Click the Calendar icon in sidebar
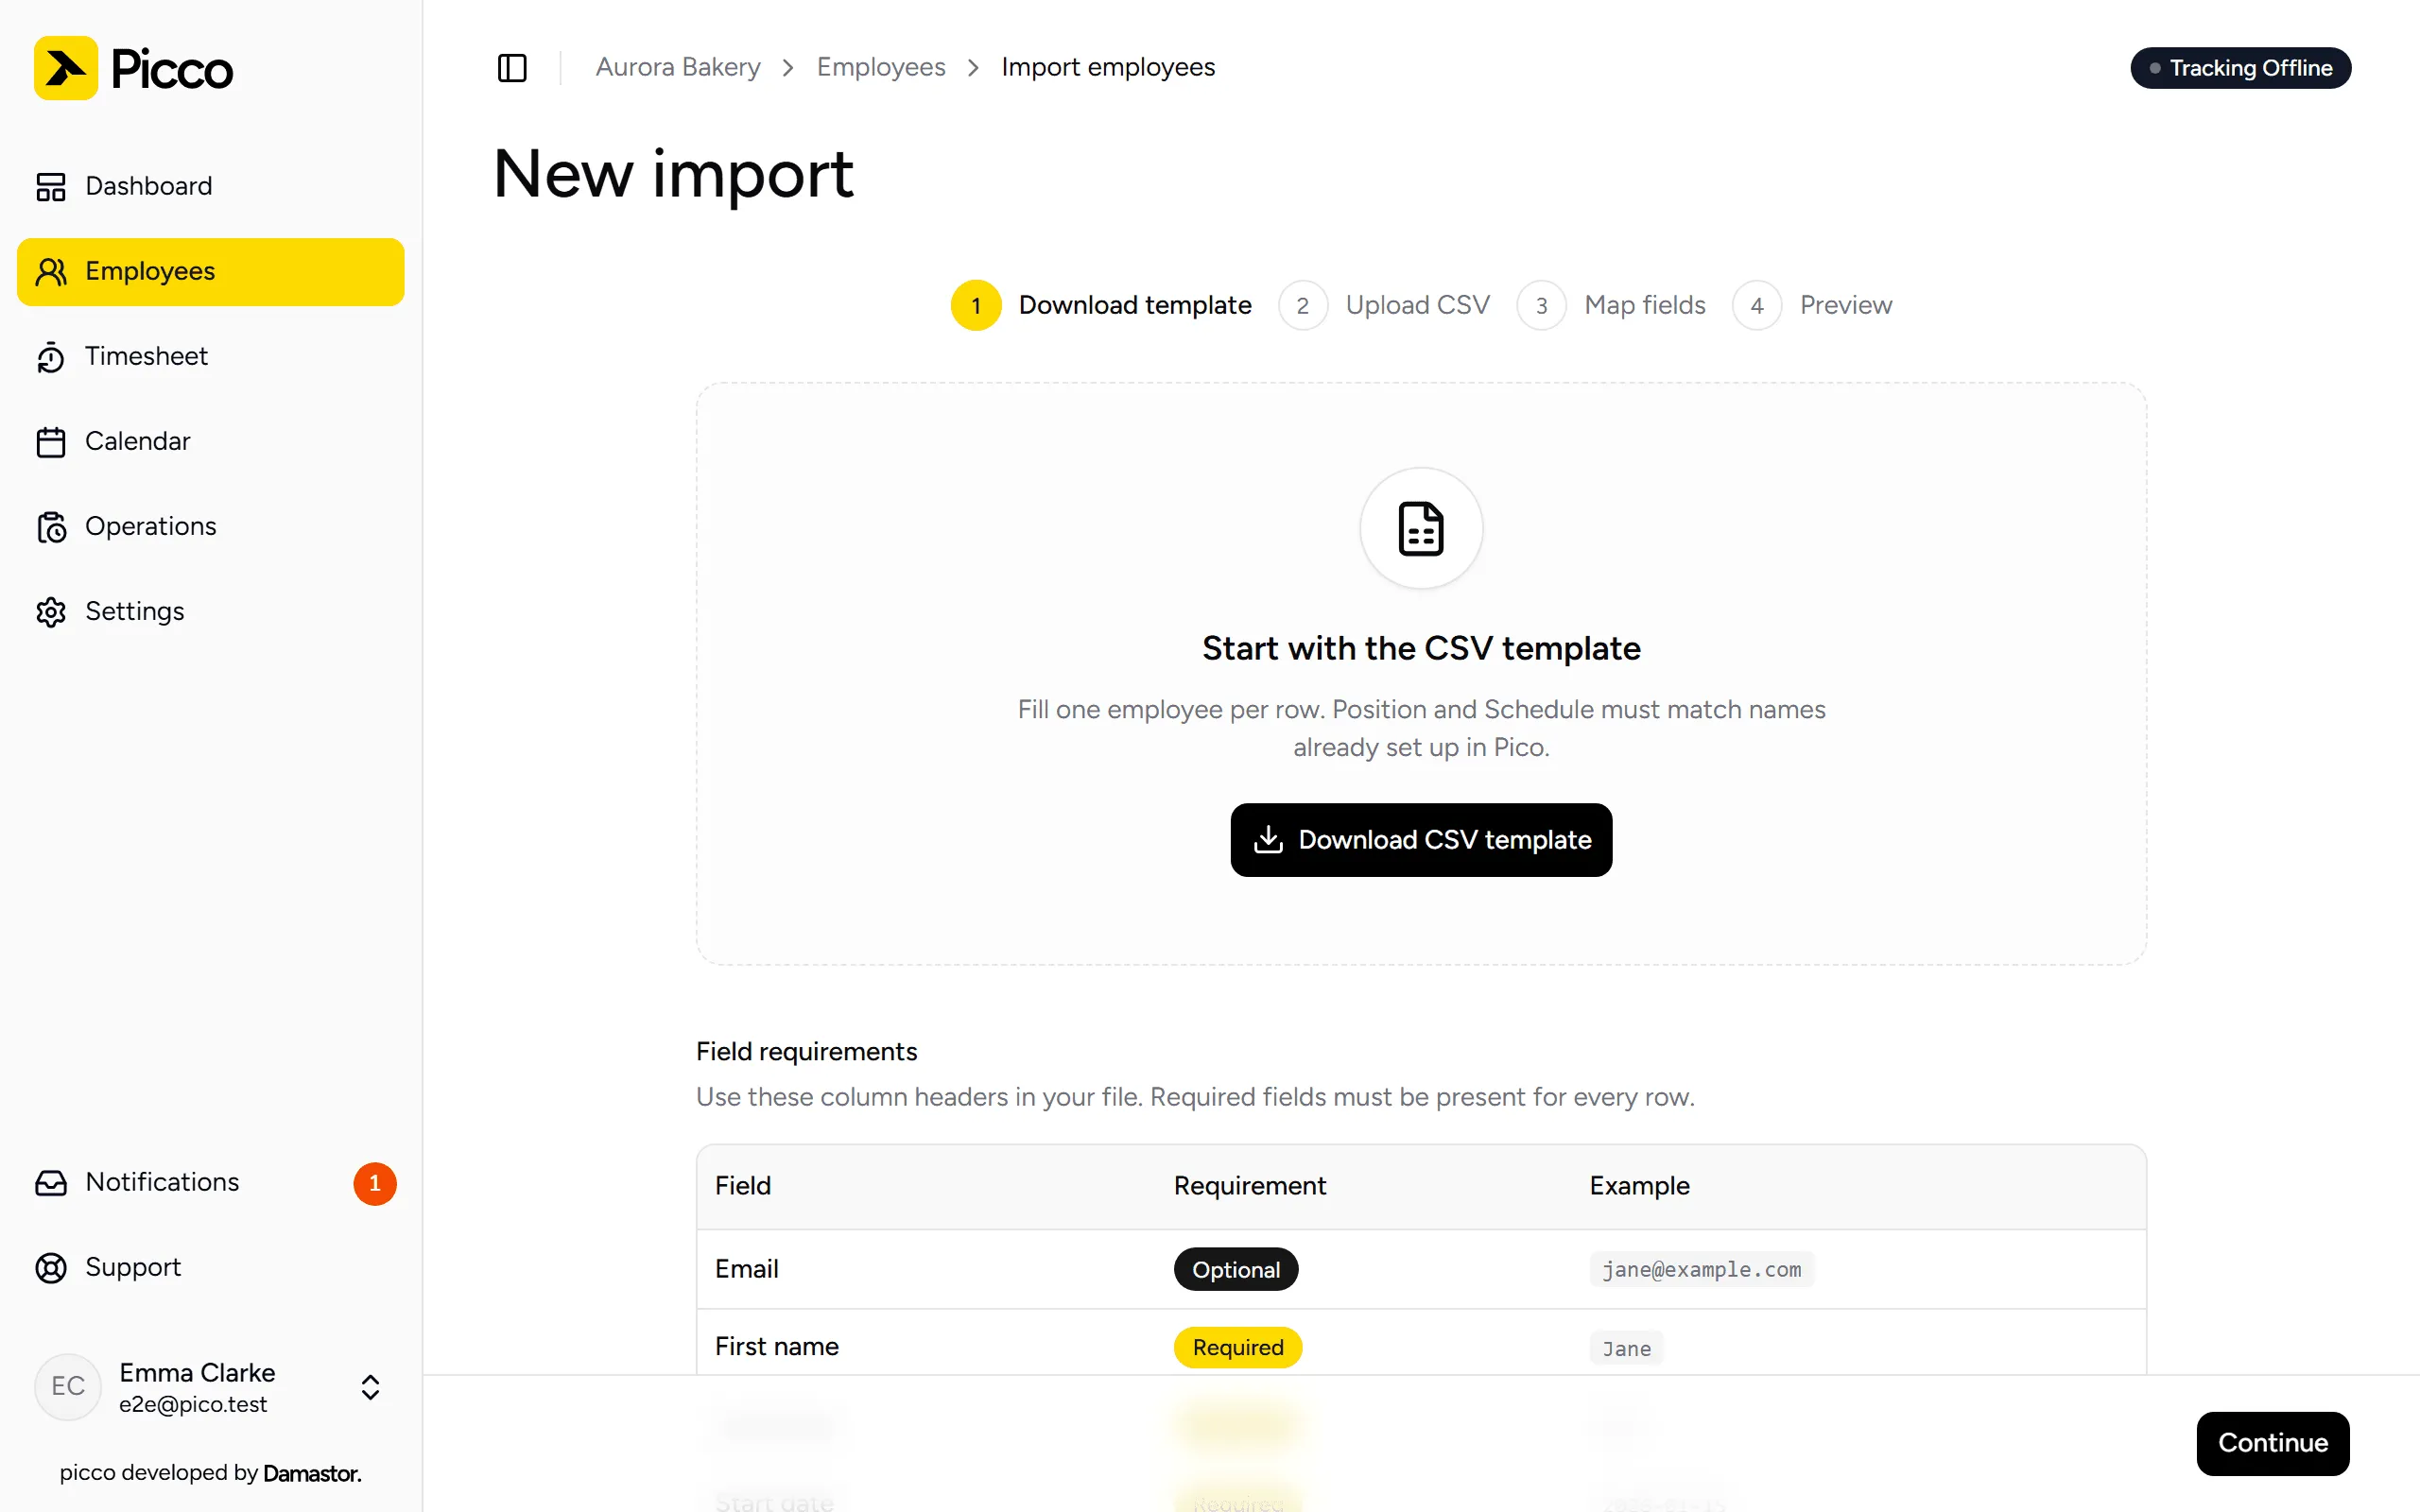Screen dimensions: 2420x1512 click(51, 442)
